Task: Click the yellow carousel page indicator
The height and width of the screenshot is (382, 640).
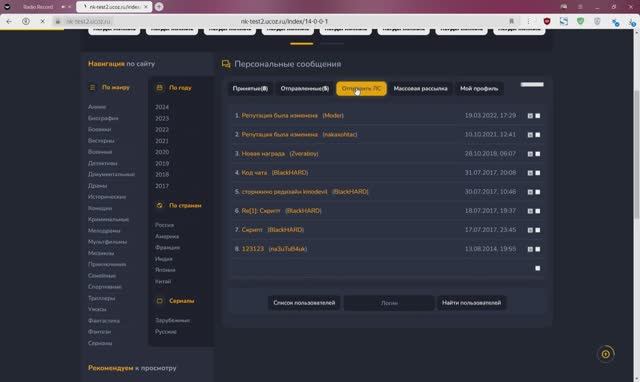Action: click(302, 43)
